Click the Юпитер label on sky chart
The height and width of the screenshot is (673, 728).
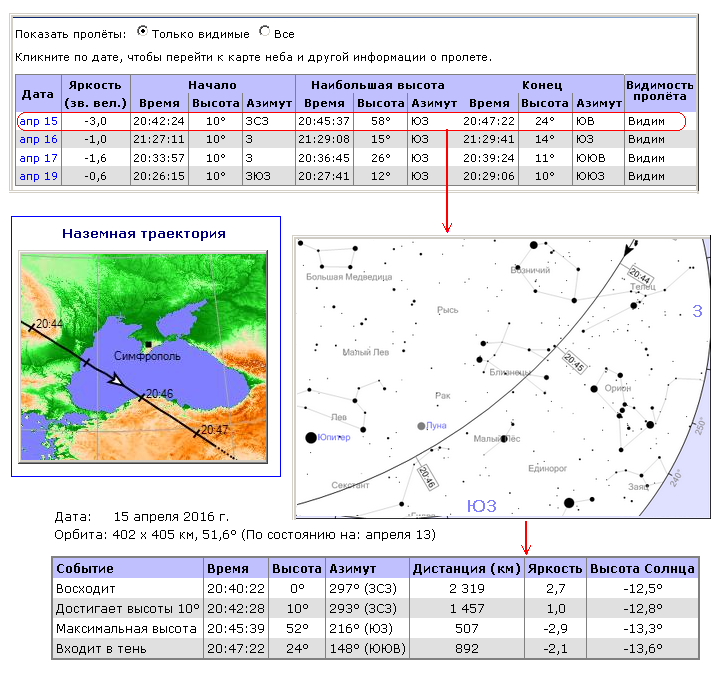[x=334, y=437]
